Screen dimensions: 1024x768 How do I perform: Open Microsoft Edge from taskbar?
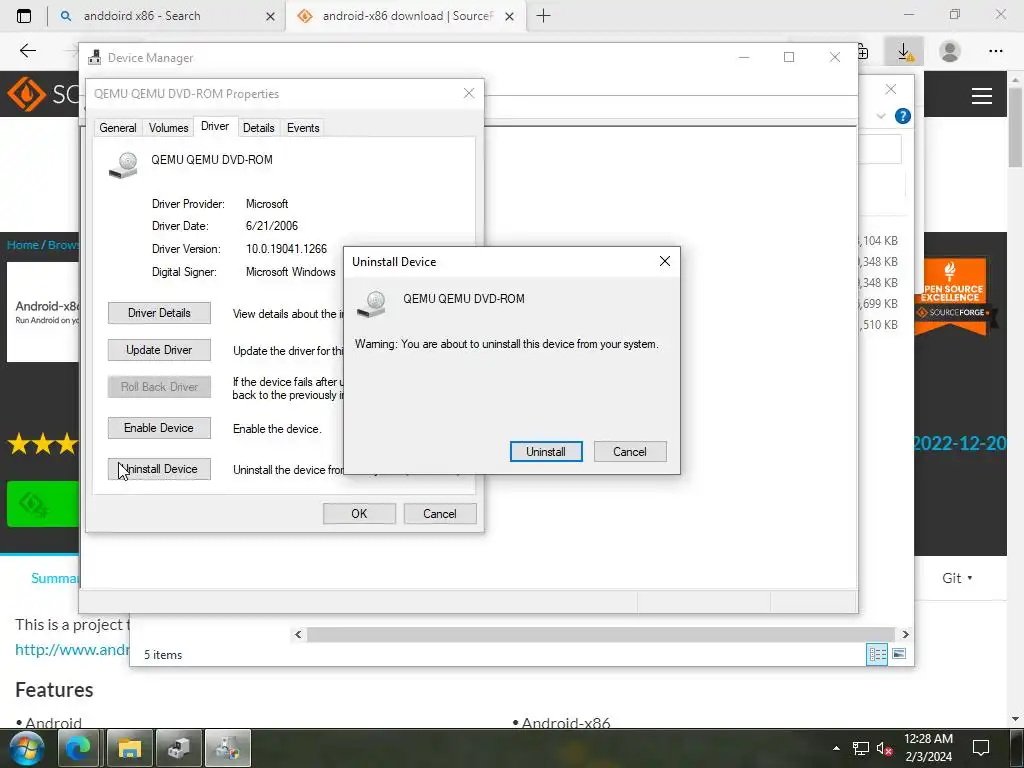tap(78, 748)
